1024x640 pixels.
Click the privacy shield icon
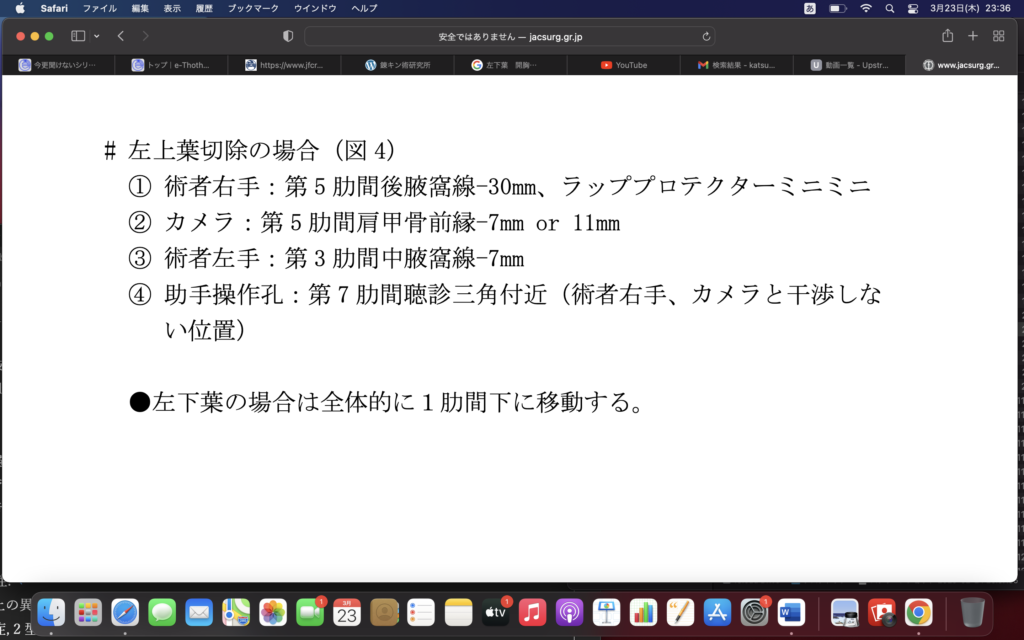288,36
